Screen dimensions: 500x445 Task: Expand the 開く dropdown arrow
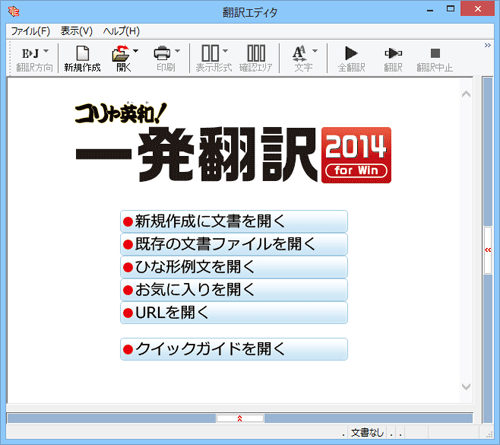coord(135,51)
